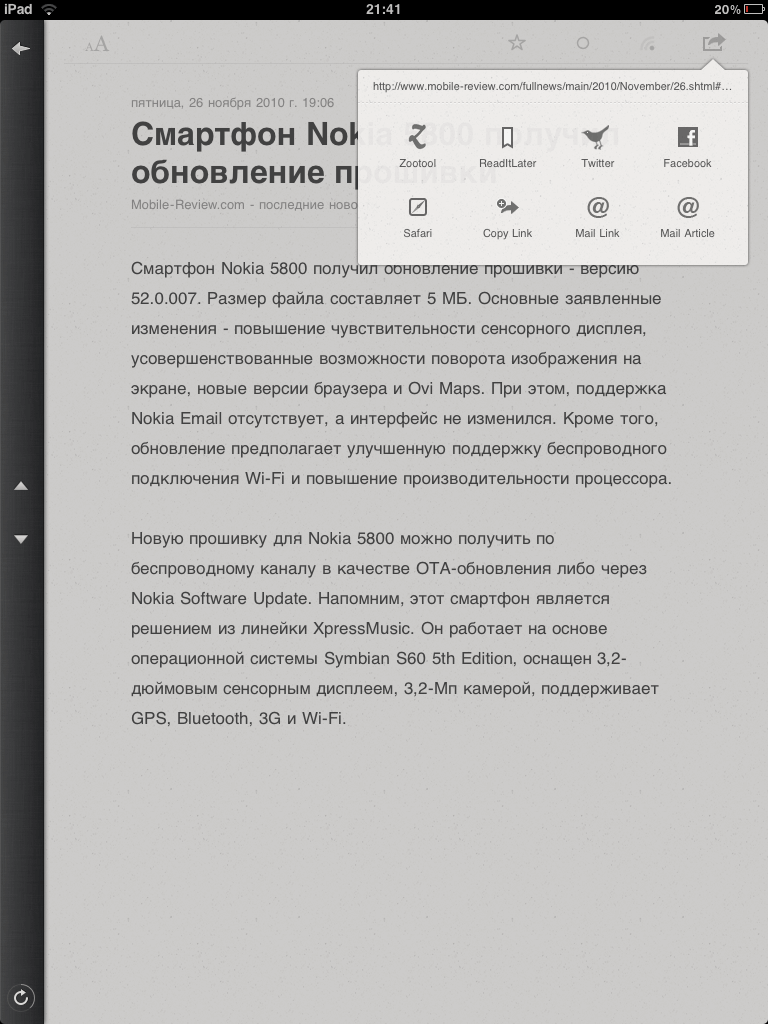
Task: Tap the mobile-review.com URL in popover
Action: point(552,86)
